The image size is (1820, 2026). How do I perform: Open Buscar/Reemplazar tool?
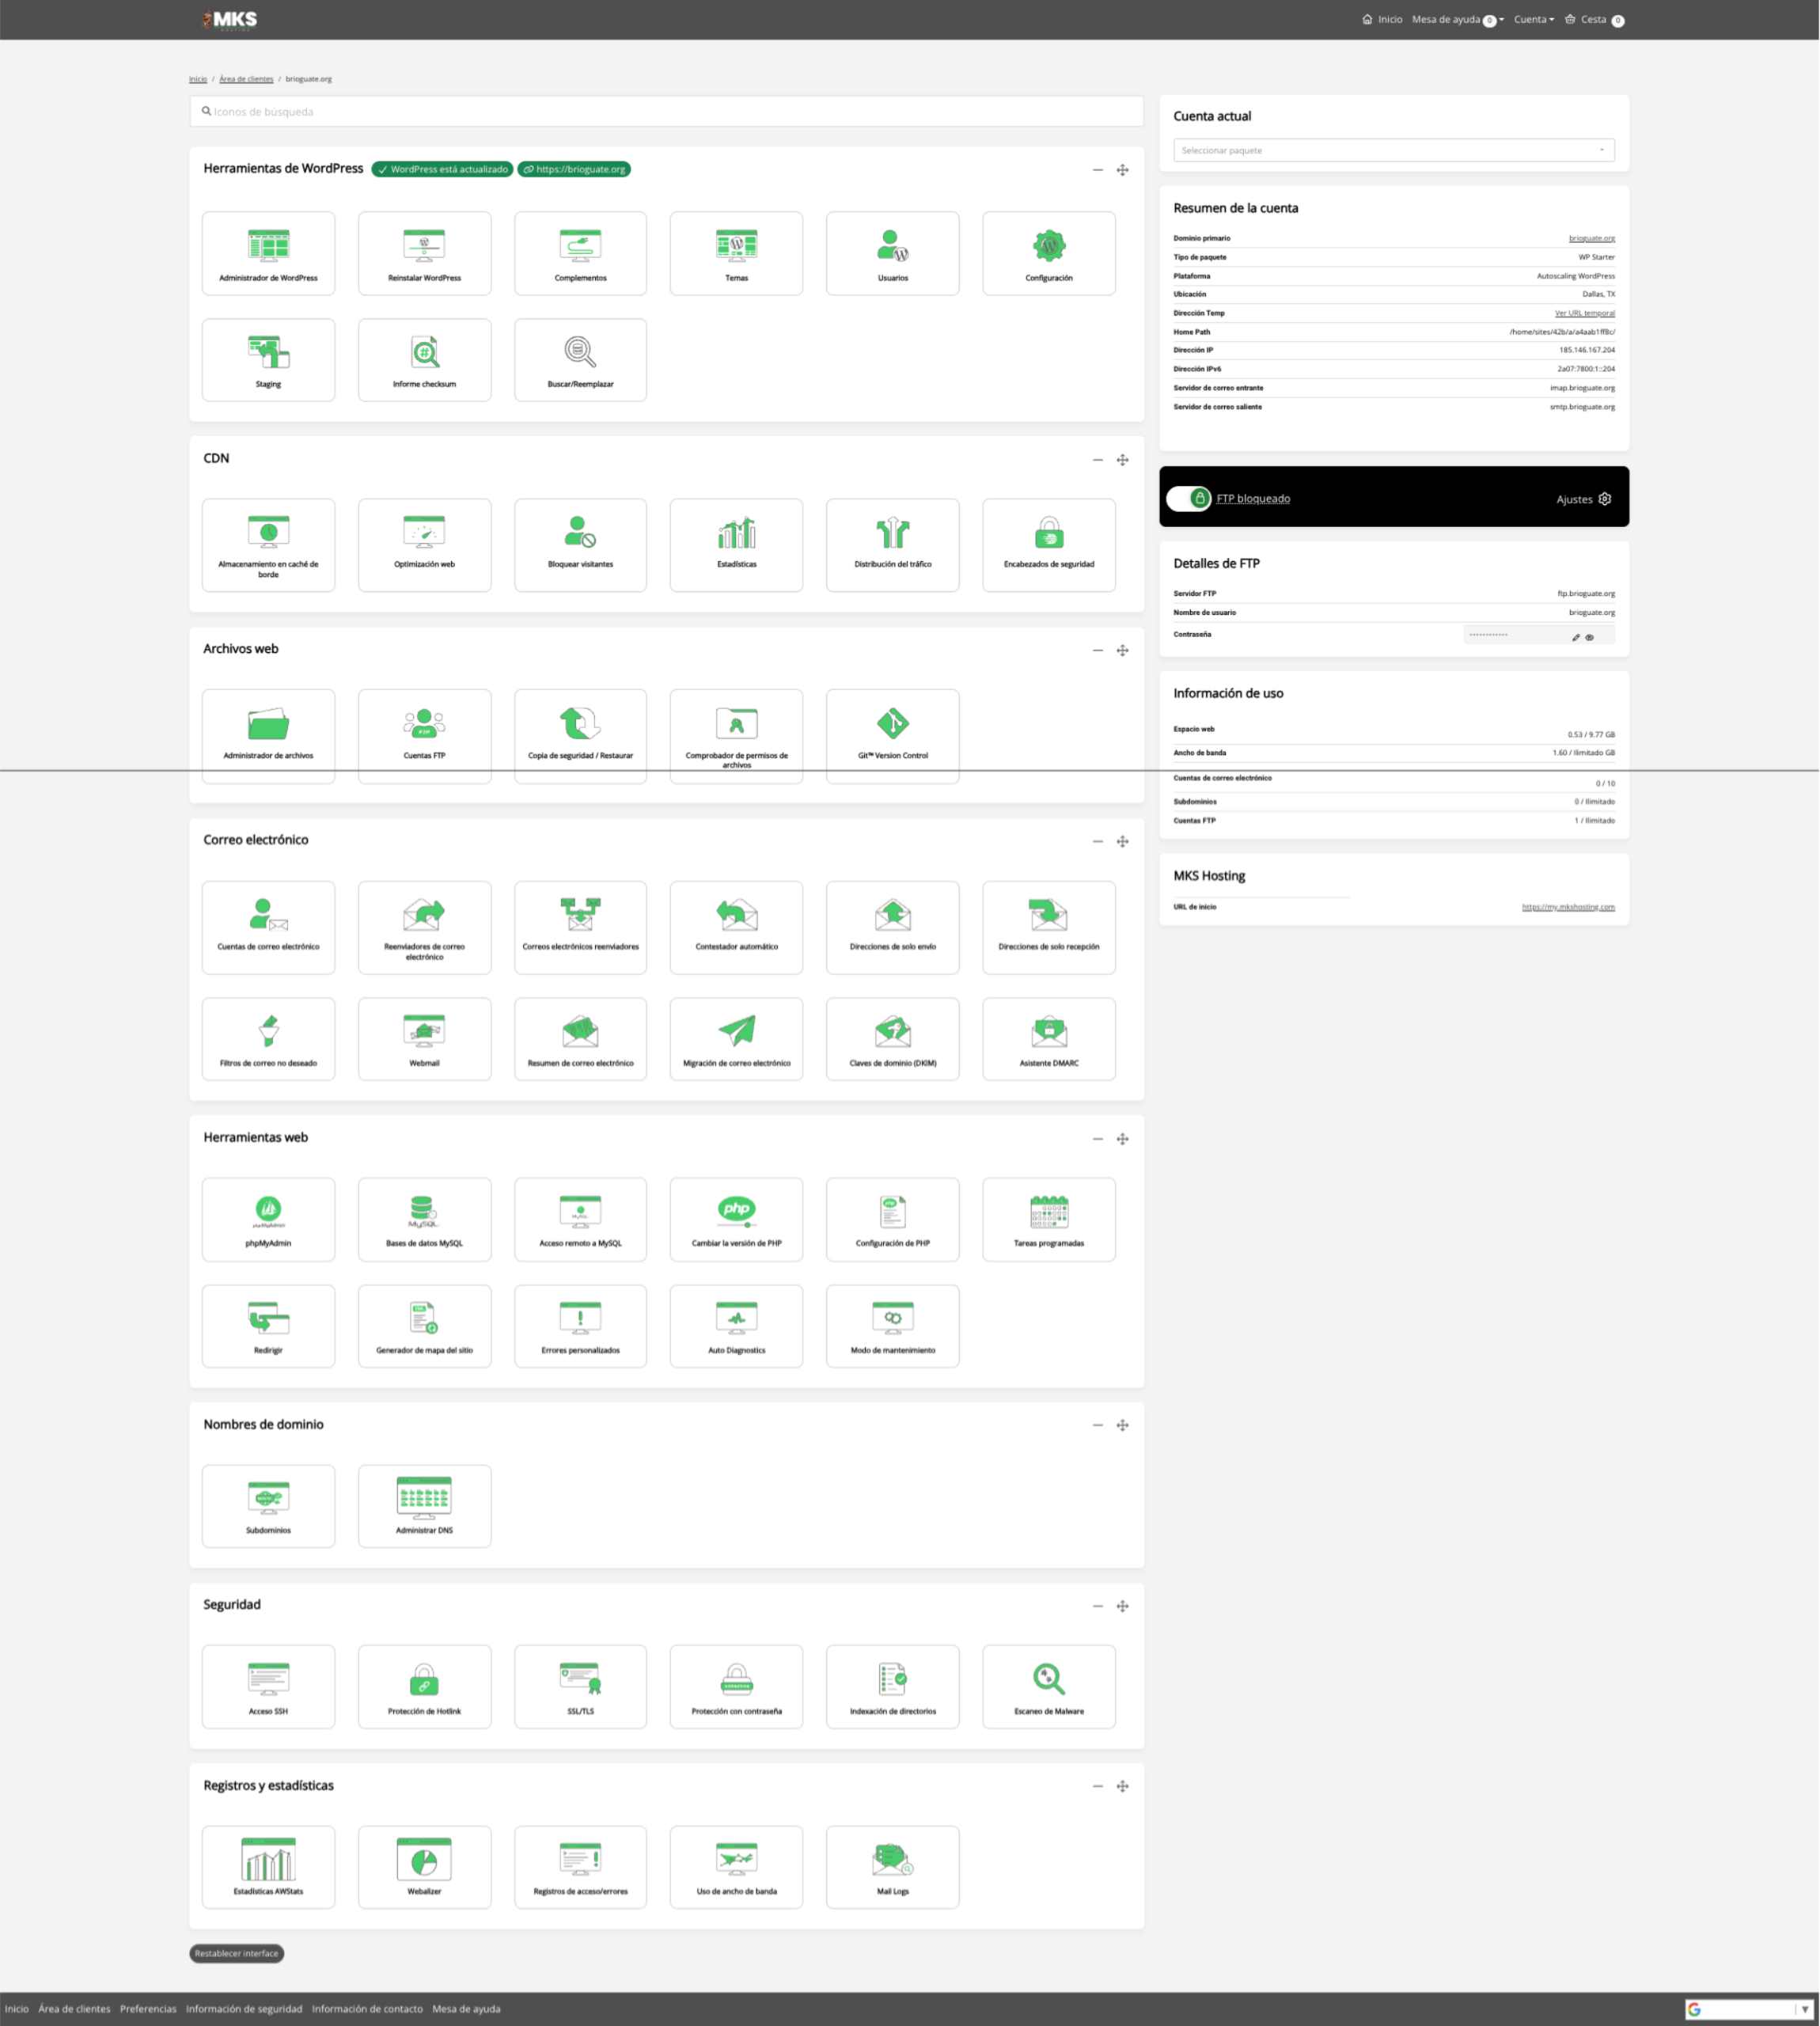[580, 360]
